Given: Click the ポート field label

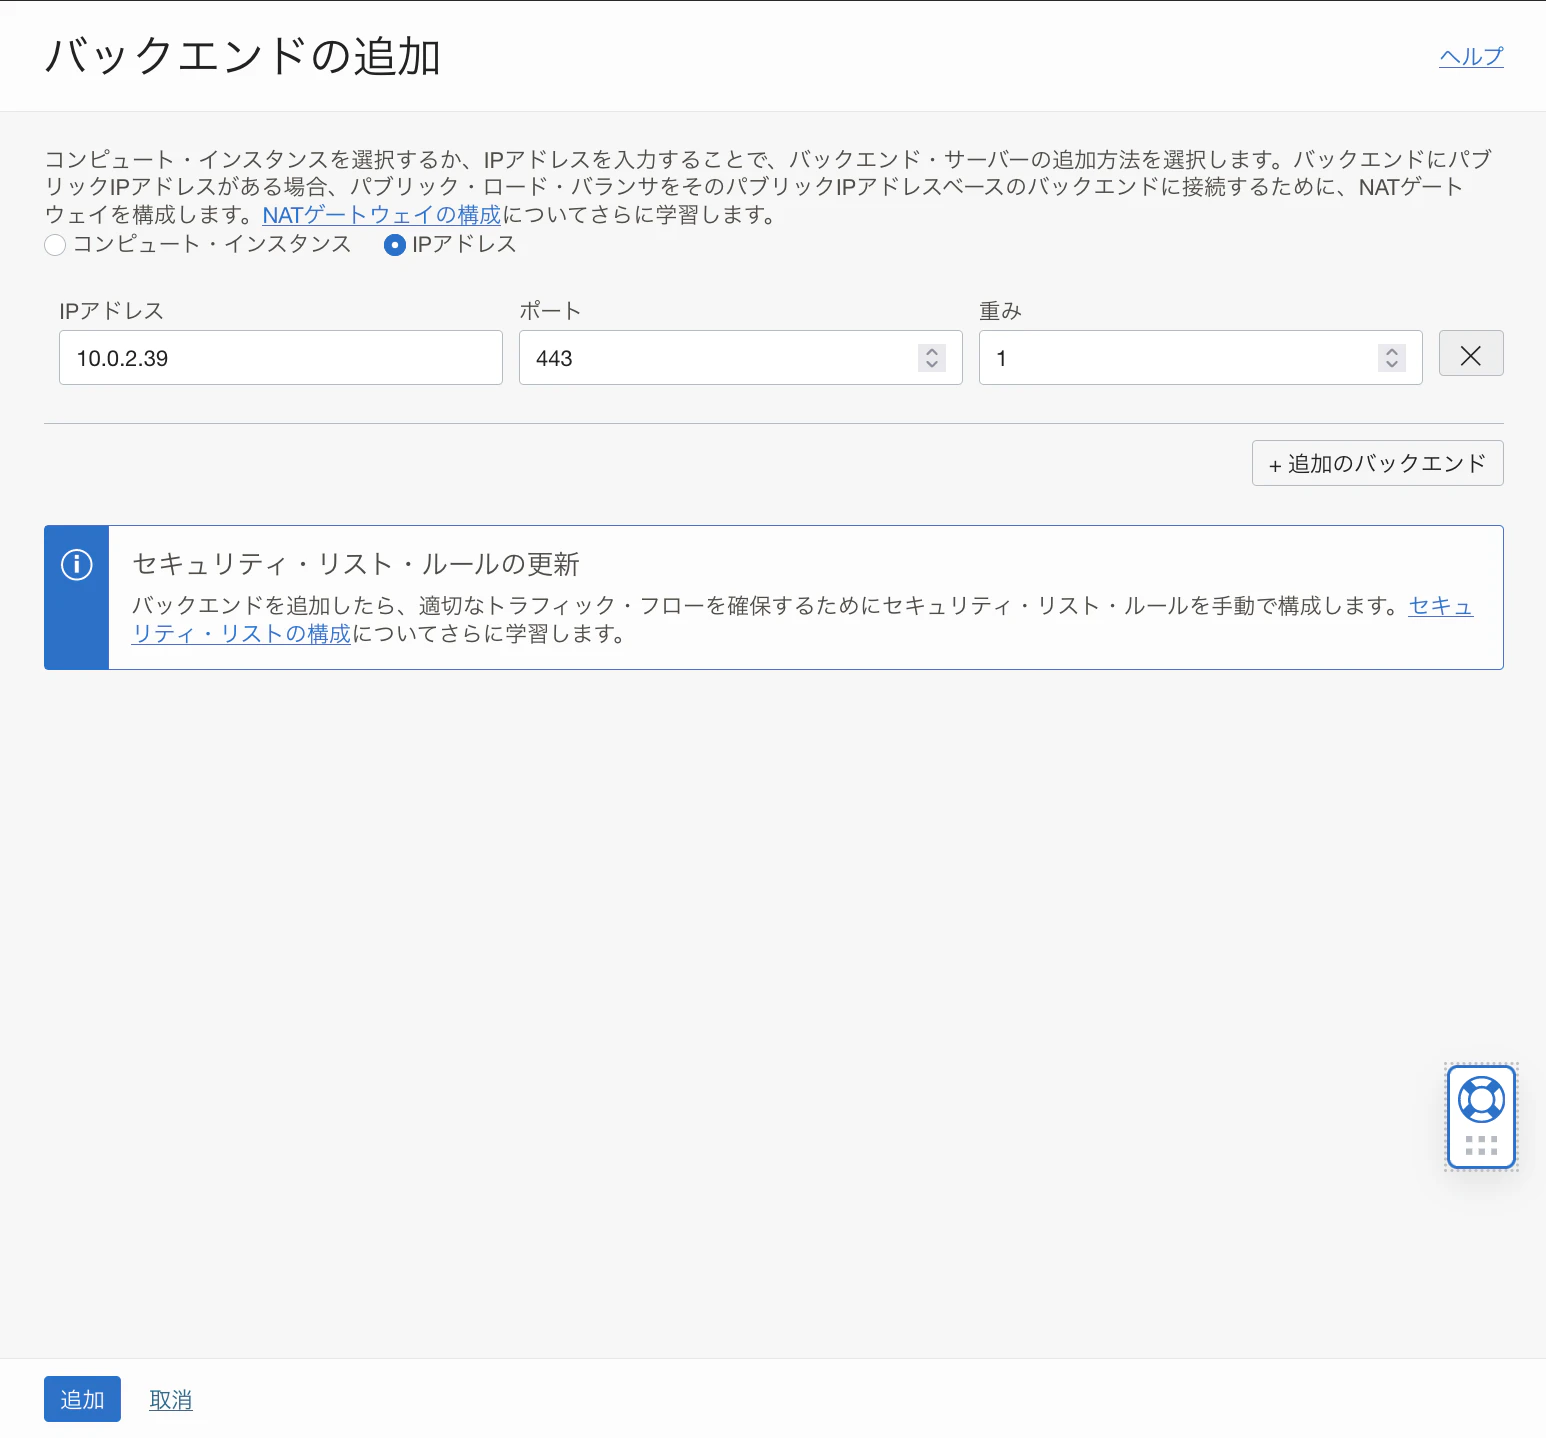Looking at the screenshot, I should tap(550, 311).
